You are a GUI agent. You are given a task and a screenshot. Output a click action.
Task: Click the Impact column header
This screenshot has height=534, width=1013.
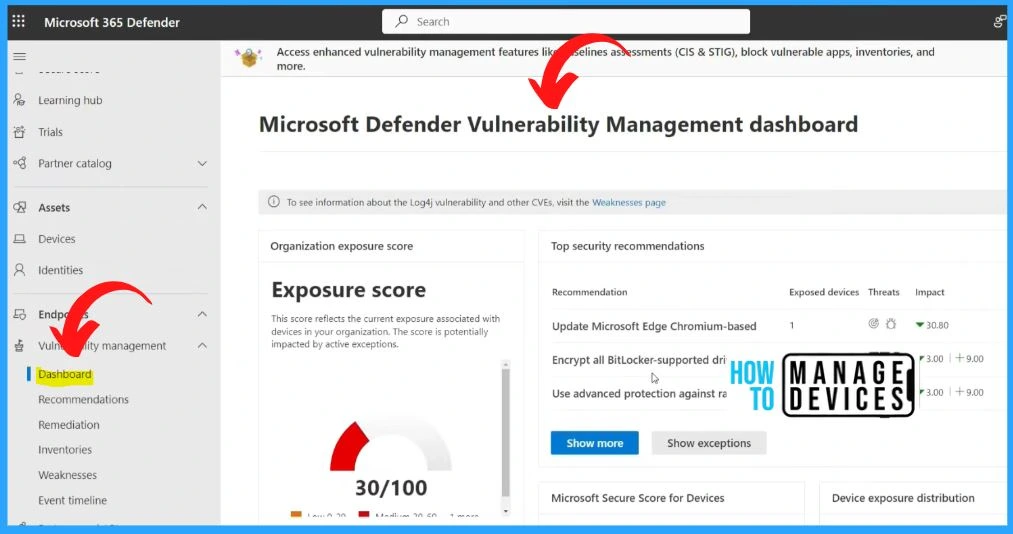930,292
